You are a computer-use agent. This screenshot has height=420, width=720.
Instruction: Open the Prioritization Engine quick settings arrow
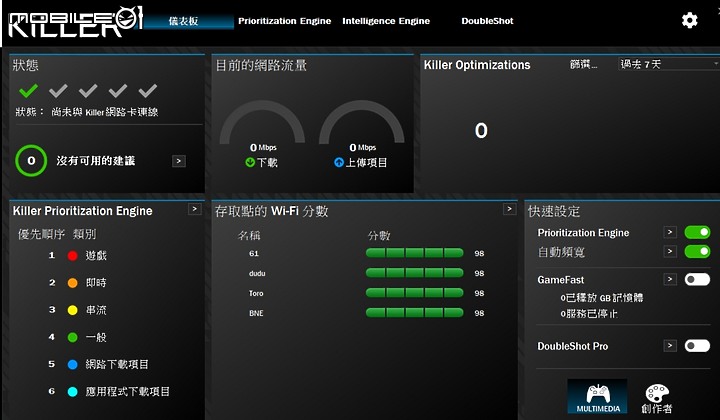[670, 232]
